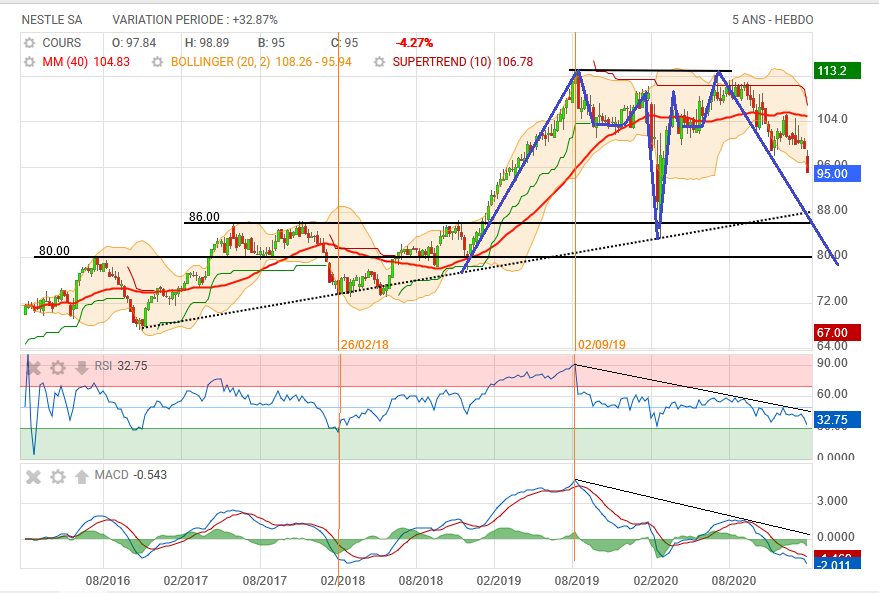Click the MM (40) indicator label
The height and width of the screenshot is (593, 879).
65,62
